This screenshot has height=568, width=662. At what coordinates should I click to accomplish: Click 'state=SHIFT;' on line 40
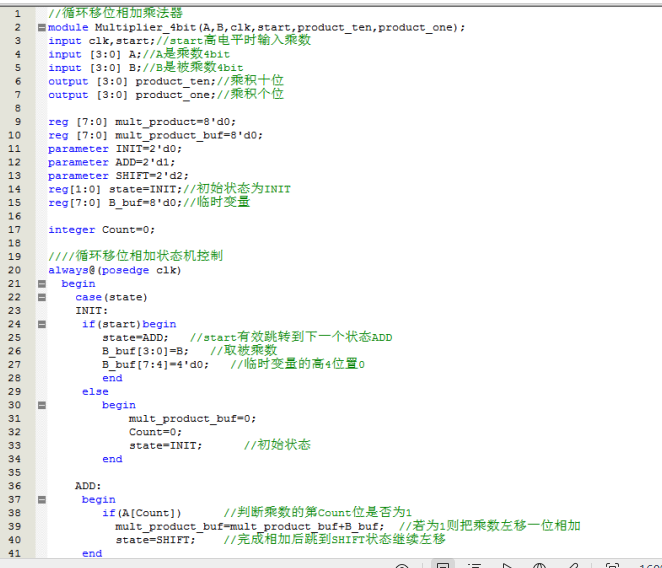pos(155,540)
